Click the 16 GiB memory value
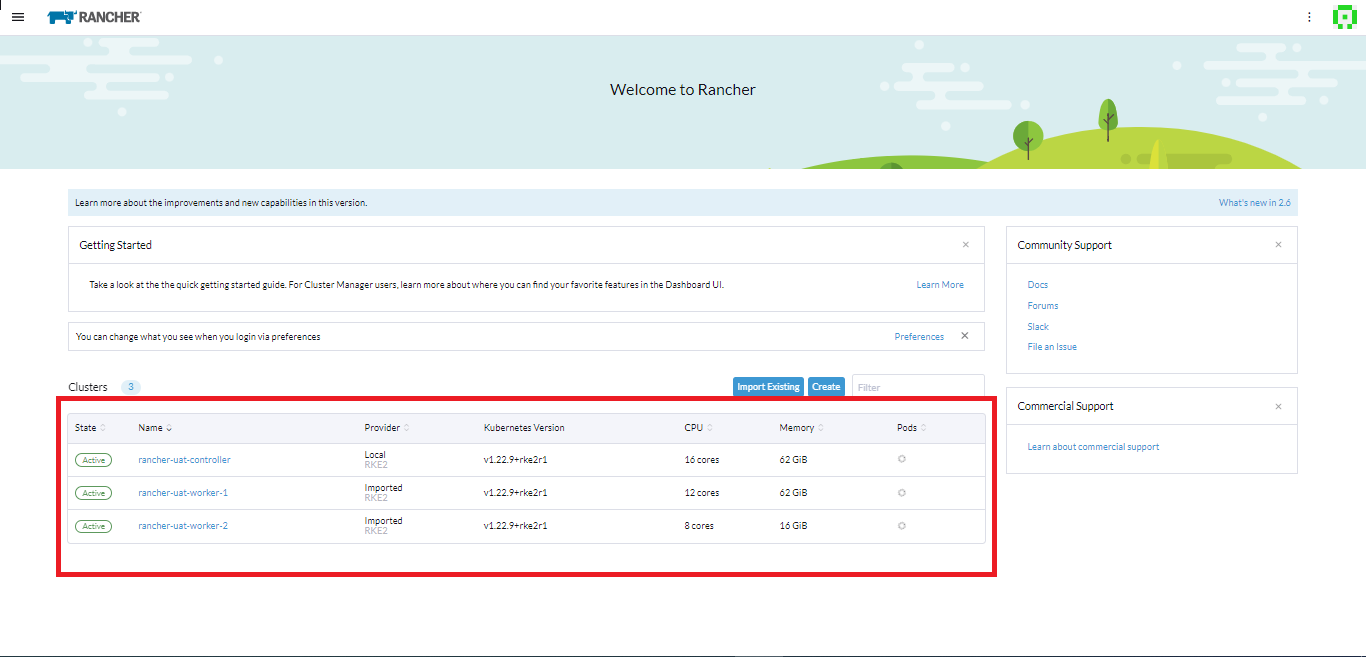Image resolution: width=1366 pixels, height=657 pixels. (793, 526)
